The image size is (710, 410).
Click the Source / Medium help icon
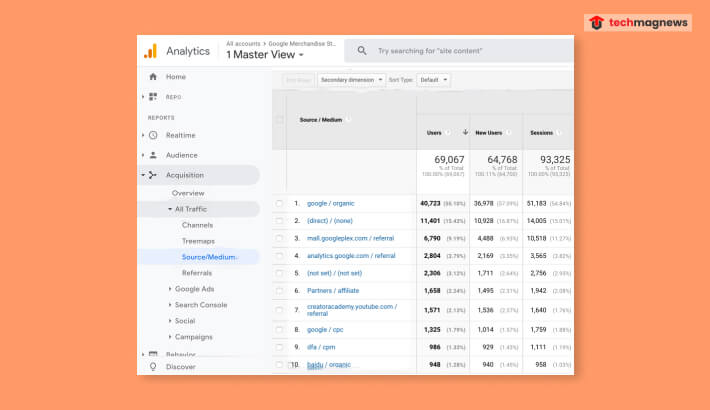[x=348, y=120]
